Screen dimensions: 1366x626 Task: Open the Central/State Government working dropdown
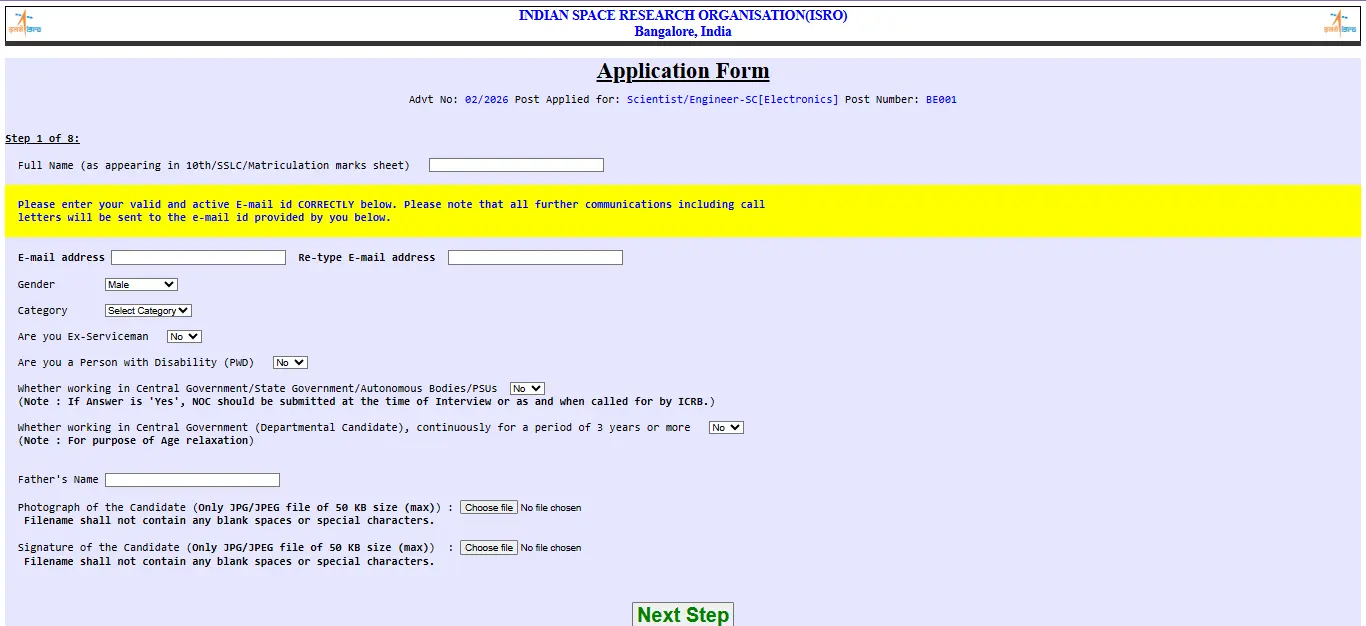527,389
